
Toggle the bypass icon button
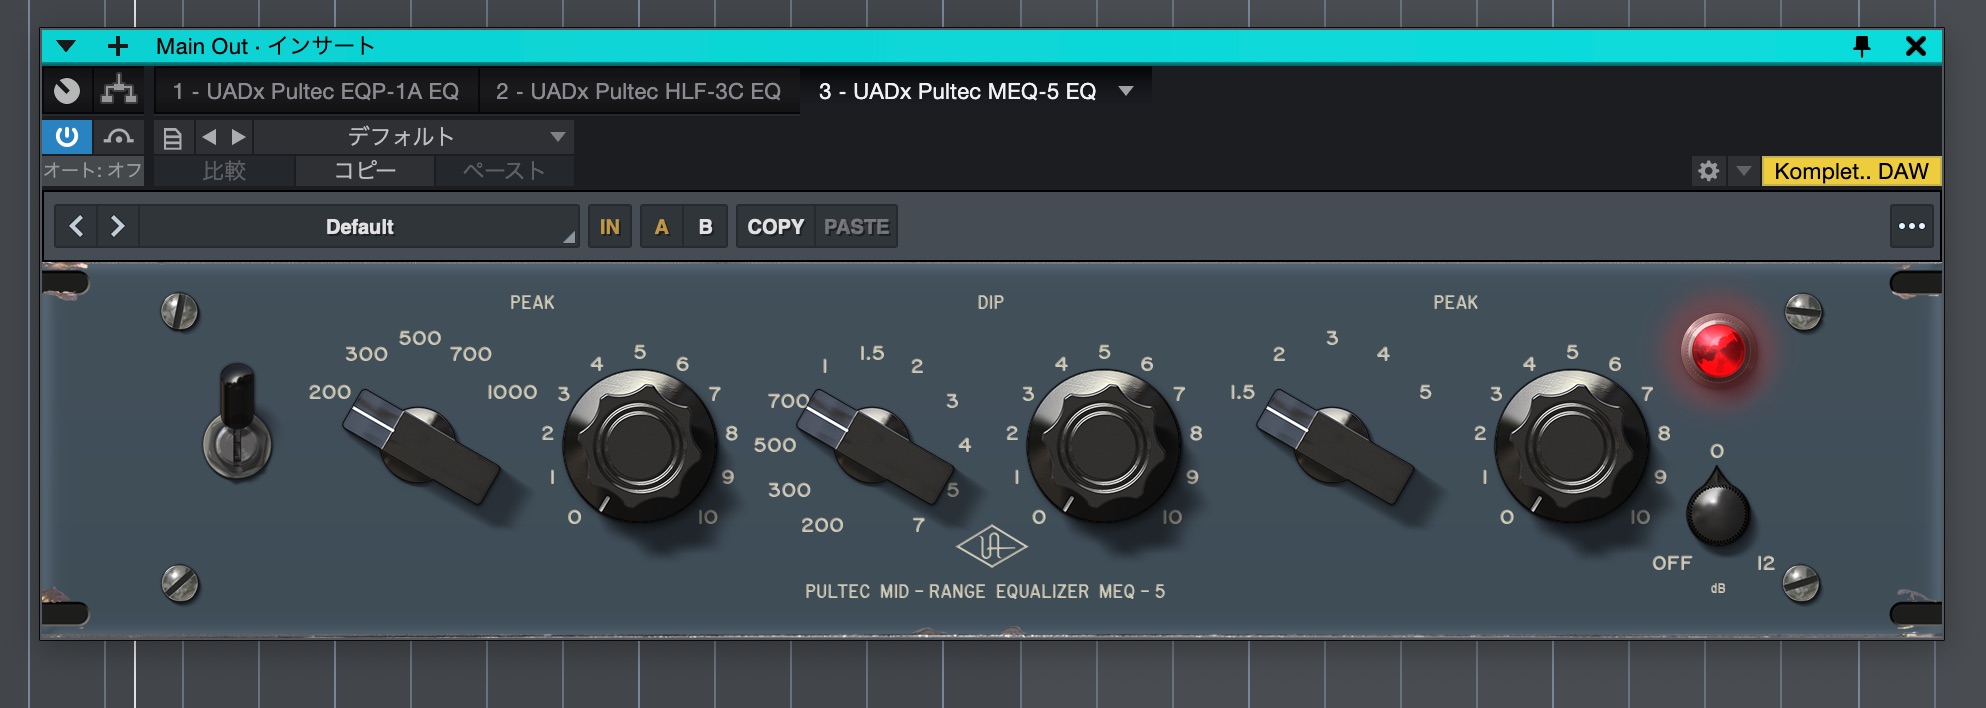point(119,136)
